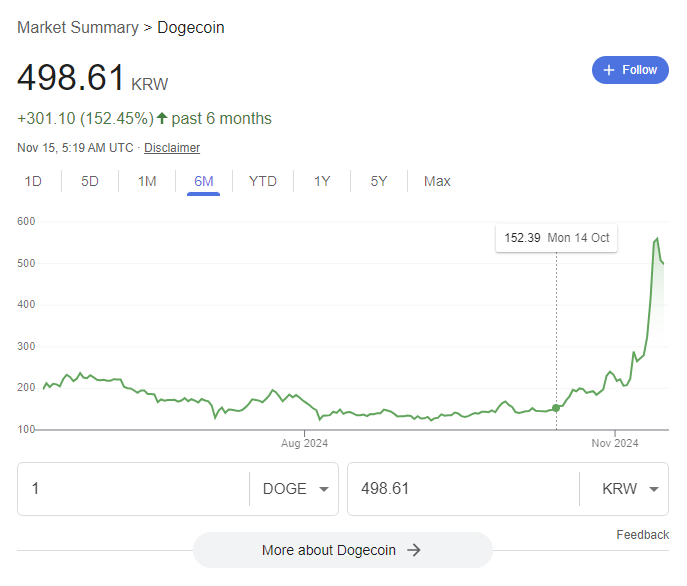This screenshot has height=586, width=687.
Task: Choose the 1M chart range
Action: pyautogui.click(x=147, y=181)
